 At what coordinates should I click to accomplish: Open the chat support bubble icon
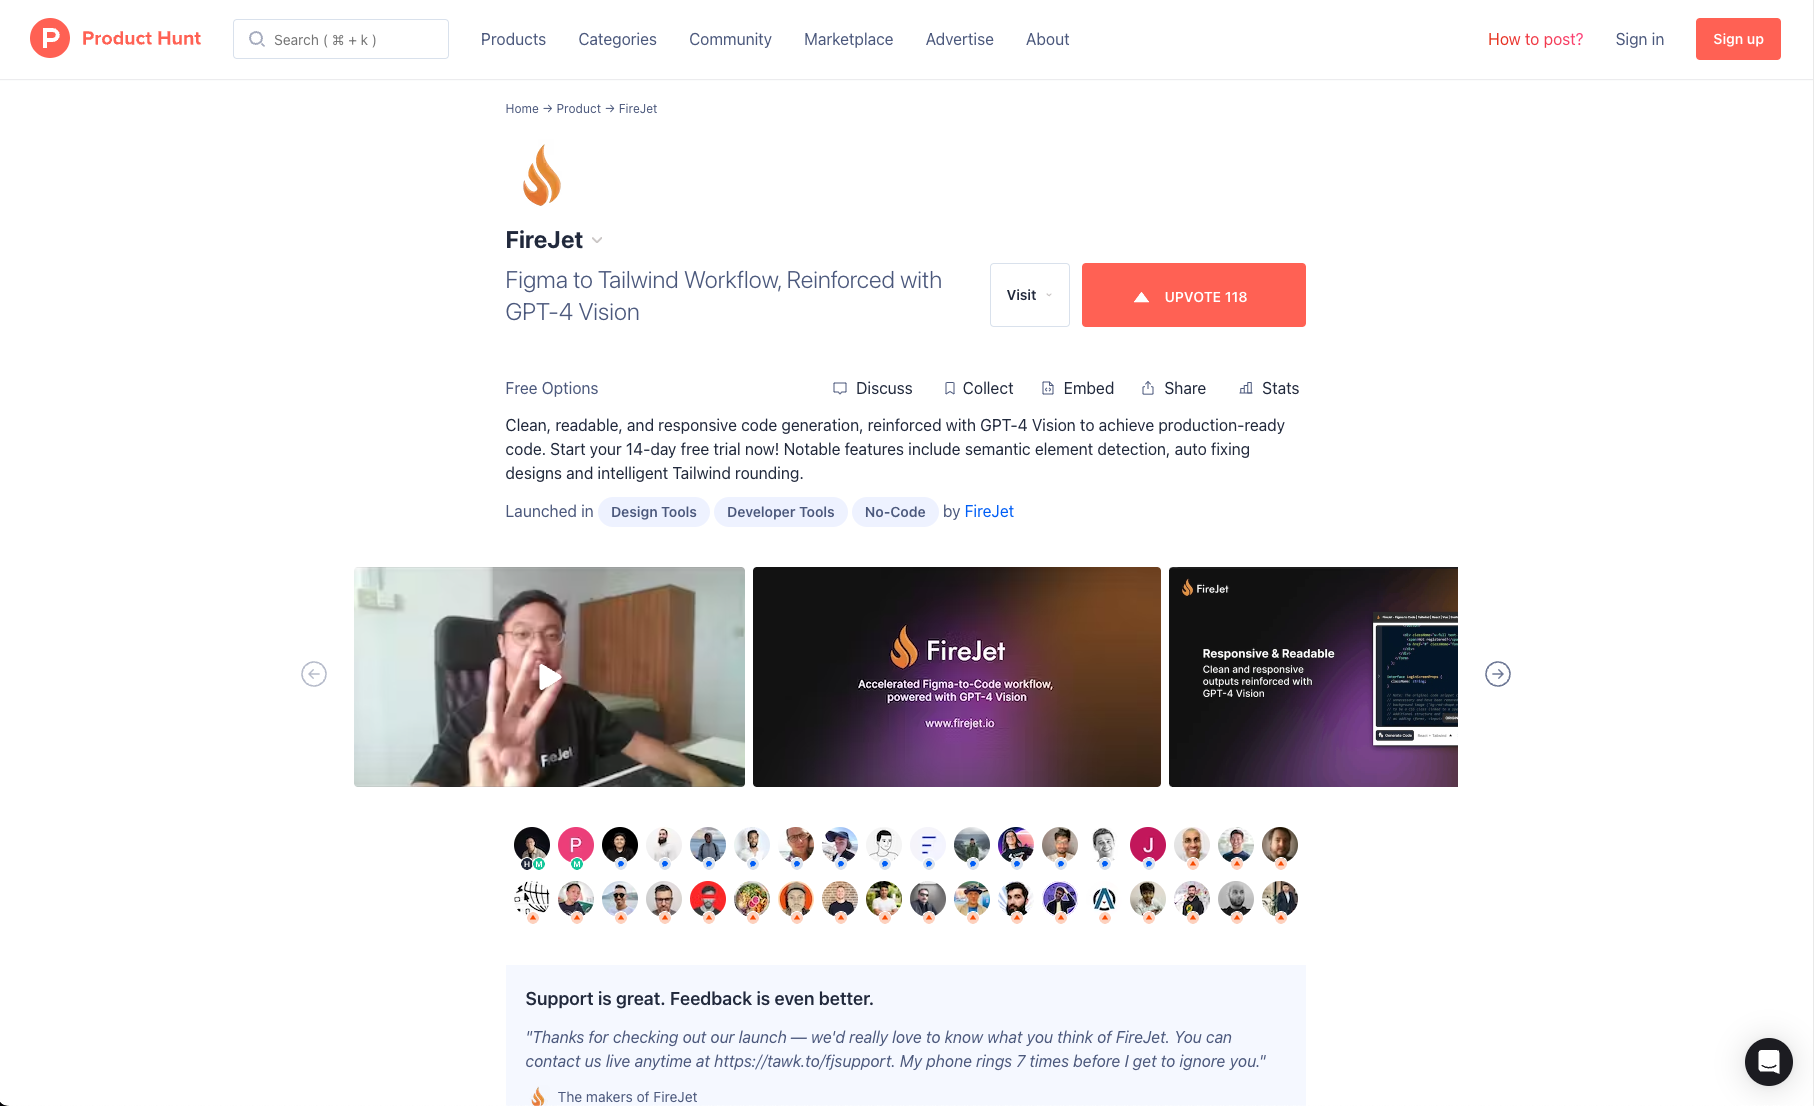pos(1768,1061)
